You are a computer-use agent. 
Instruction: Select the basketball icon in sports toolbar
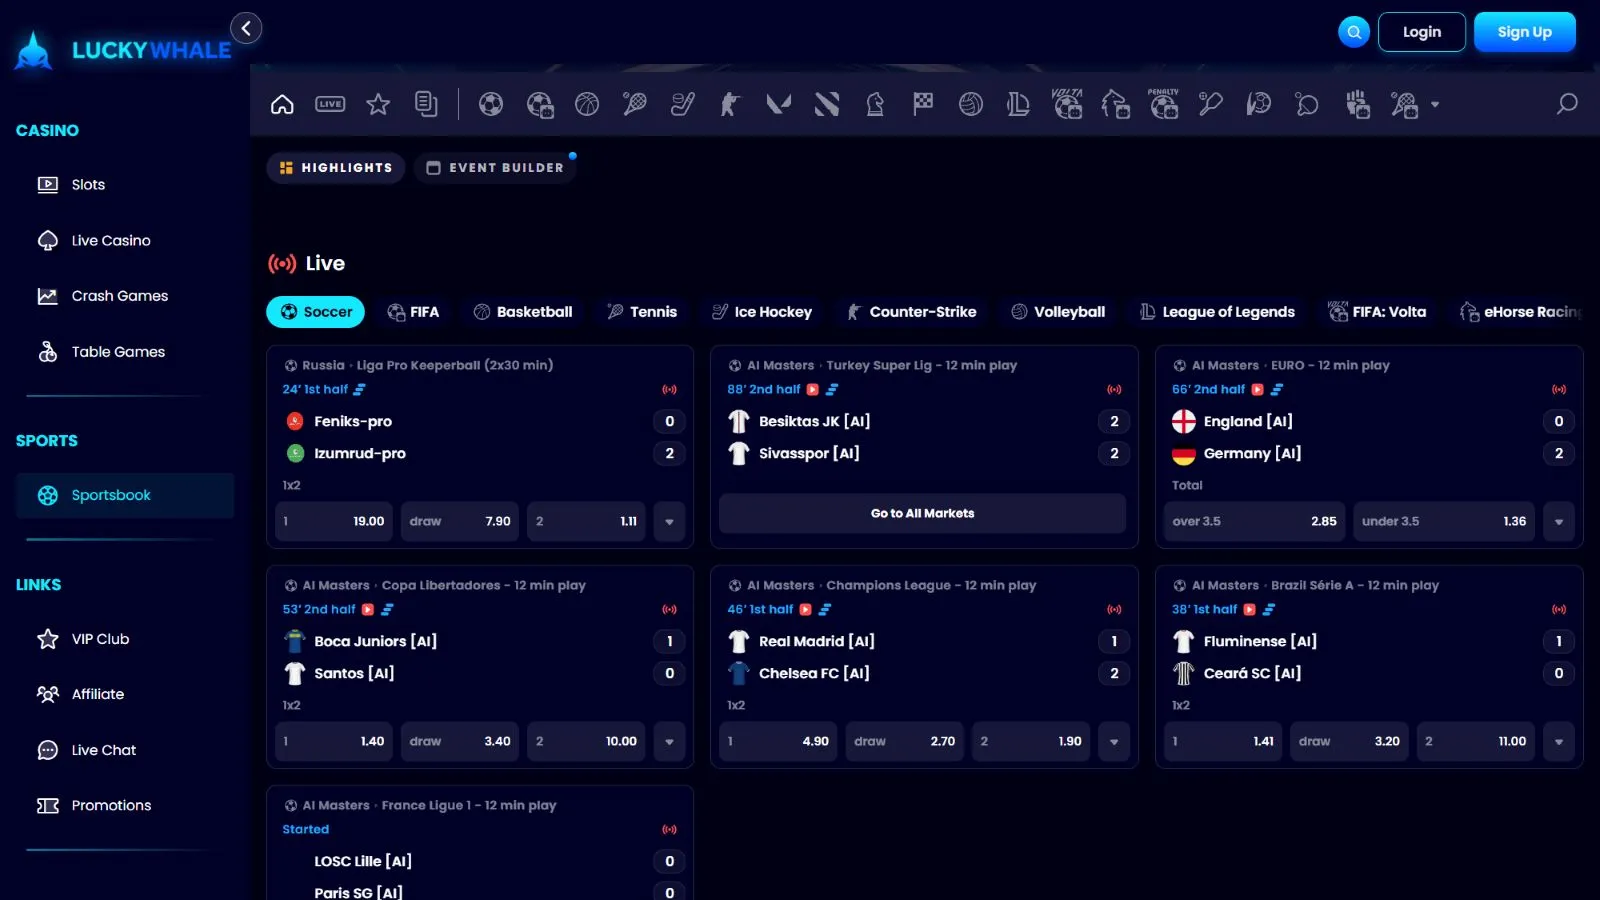tap(587, 104)
